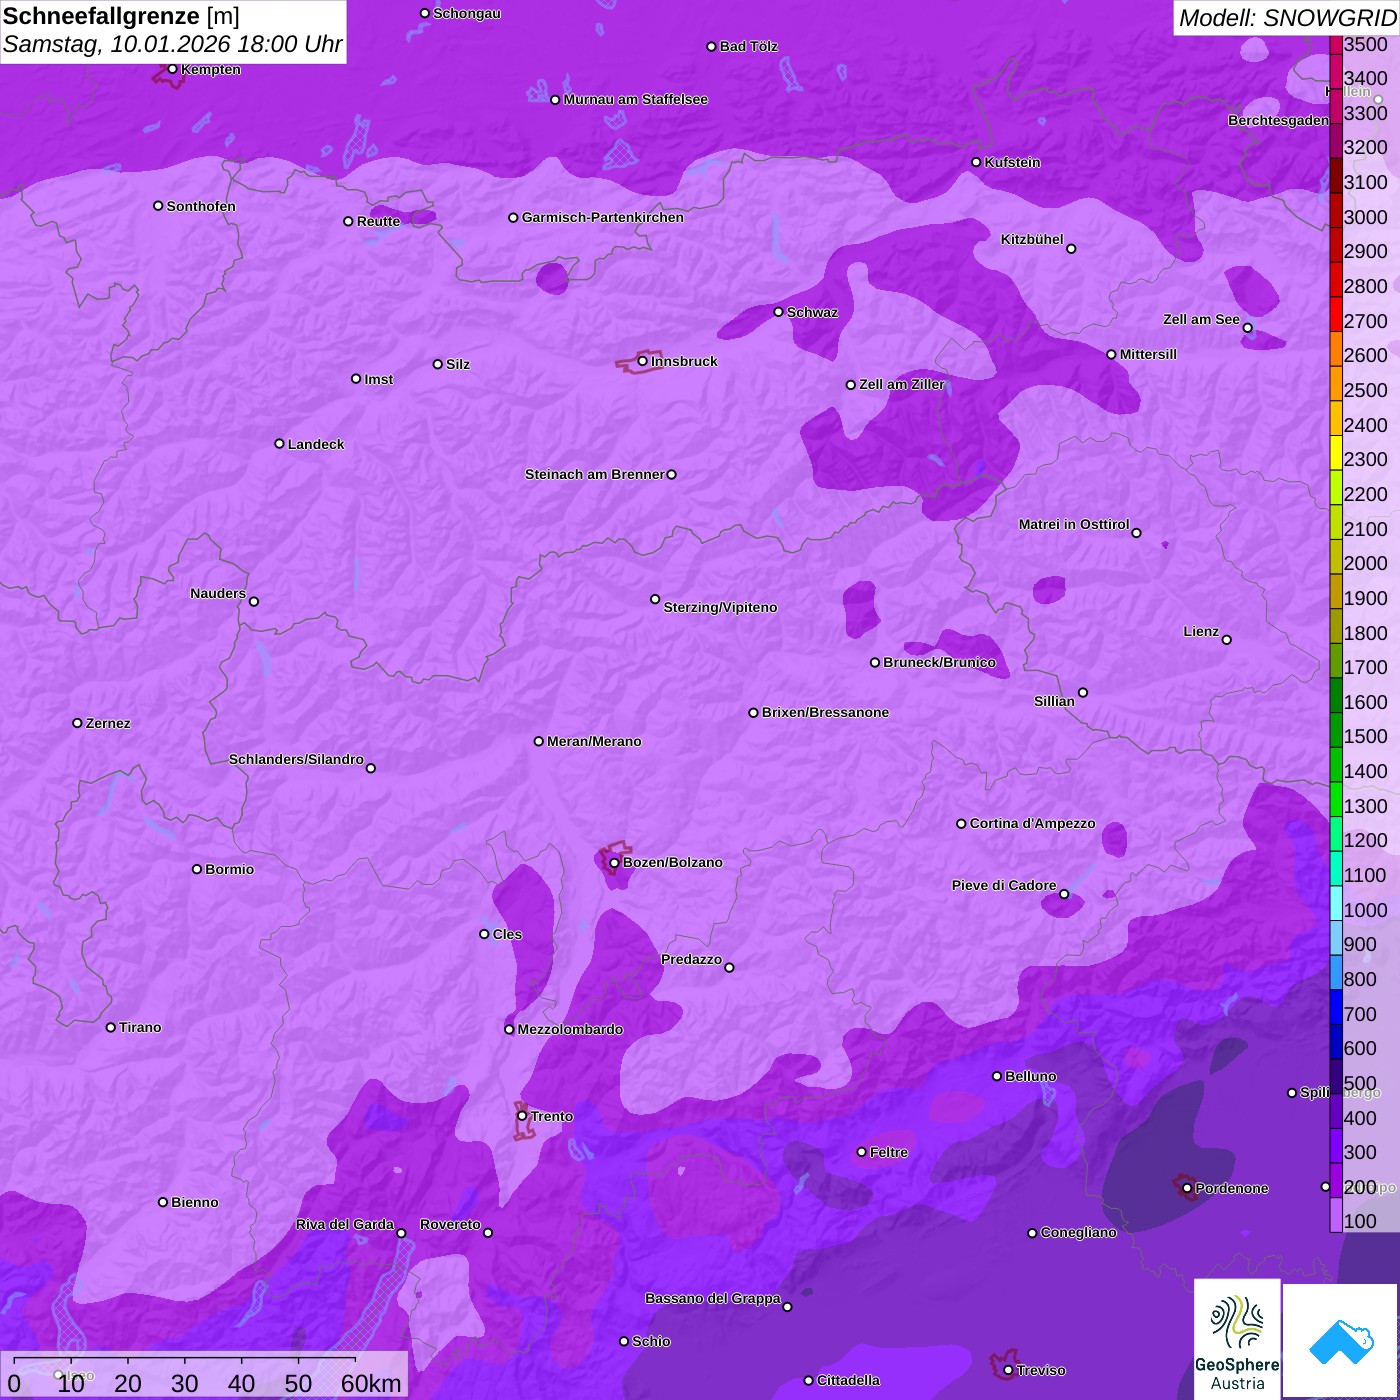This screenshot has height=1400, width=1400.
Task: Click the 'Zernez' label
Action: coord(109,723)
